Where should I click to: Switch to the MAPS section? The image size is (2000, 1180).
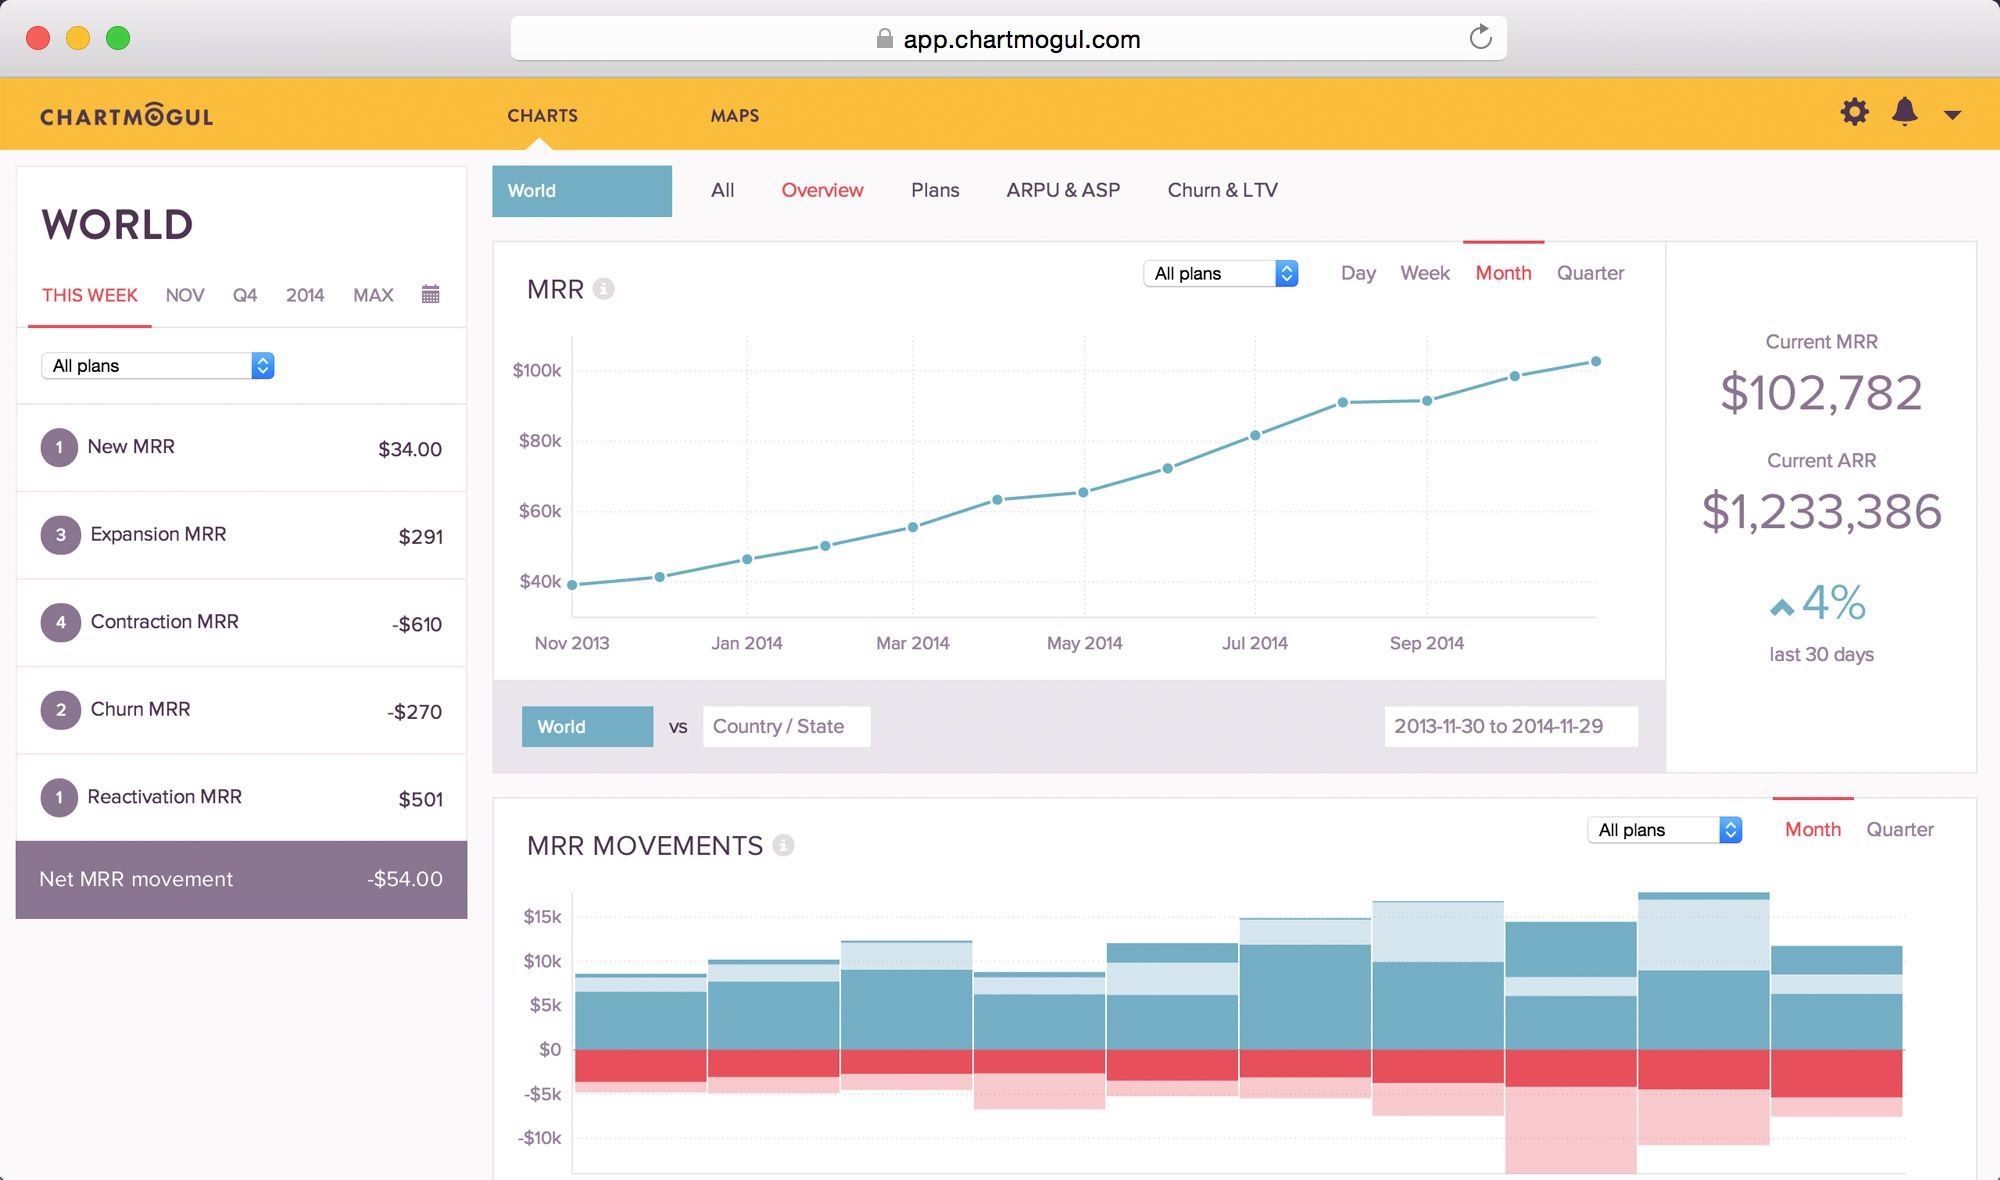(735, 115)
